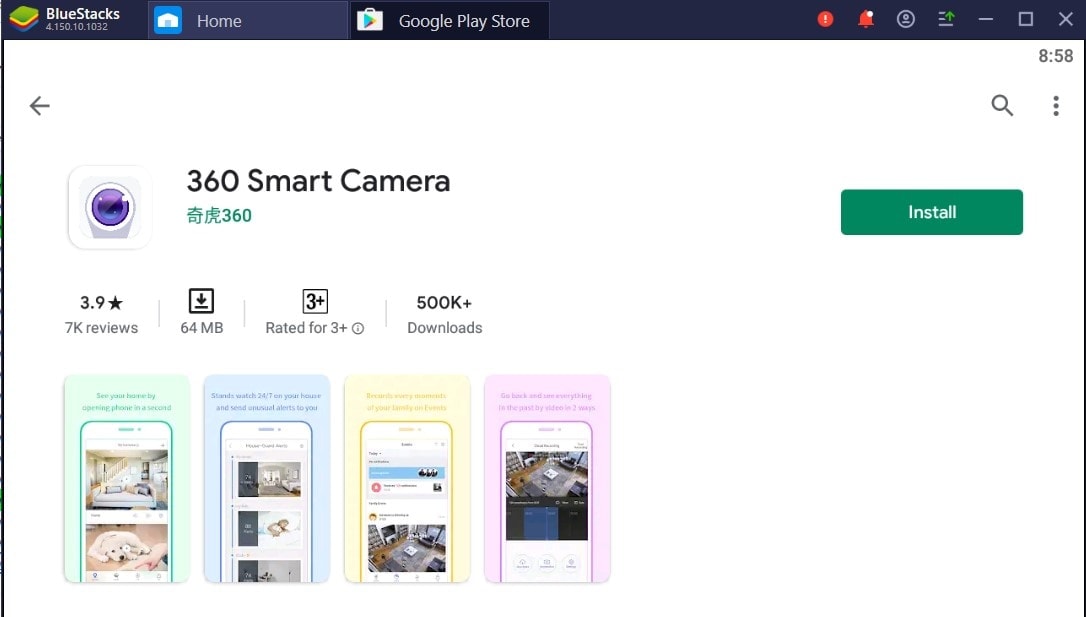Click the 64 MB size text
This screenshot has width=1086, height=617.
[202, 328]
